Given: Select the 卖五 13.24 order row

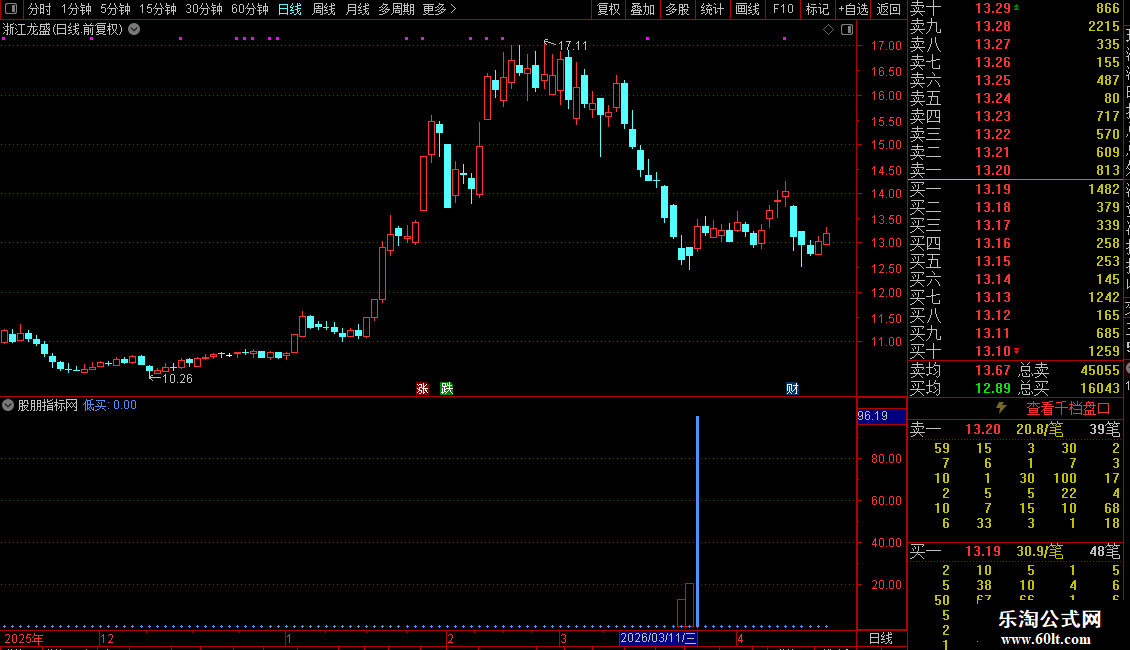Looking at the screenshot, I should pyautogui.click(x=1015, y=98).
